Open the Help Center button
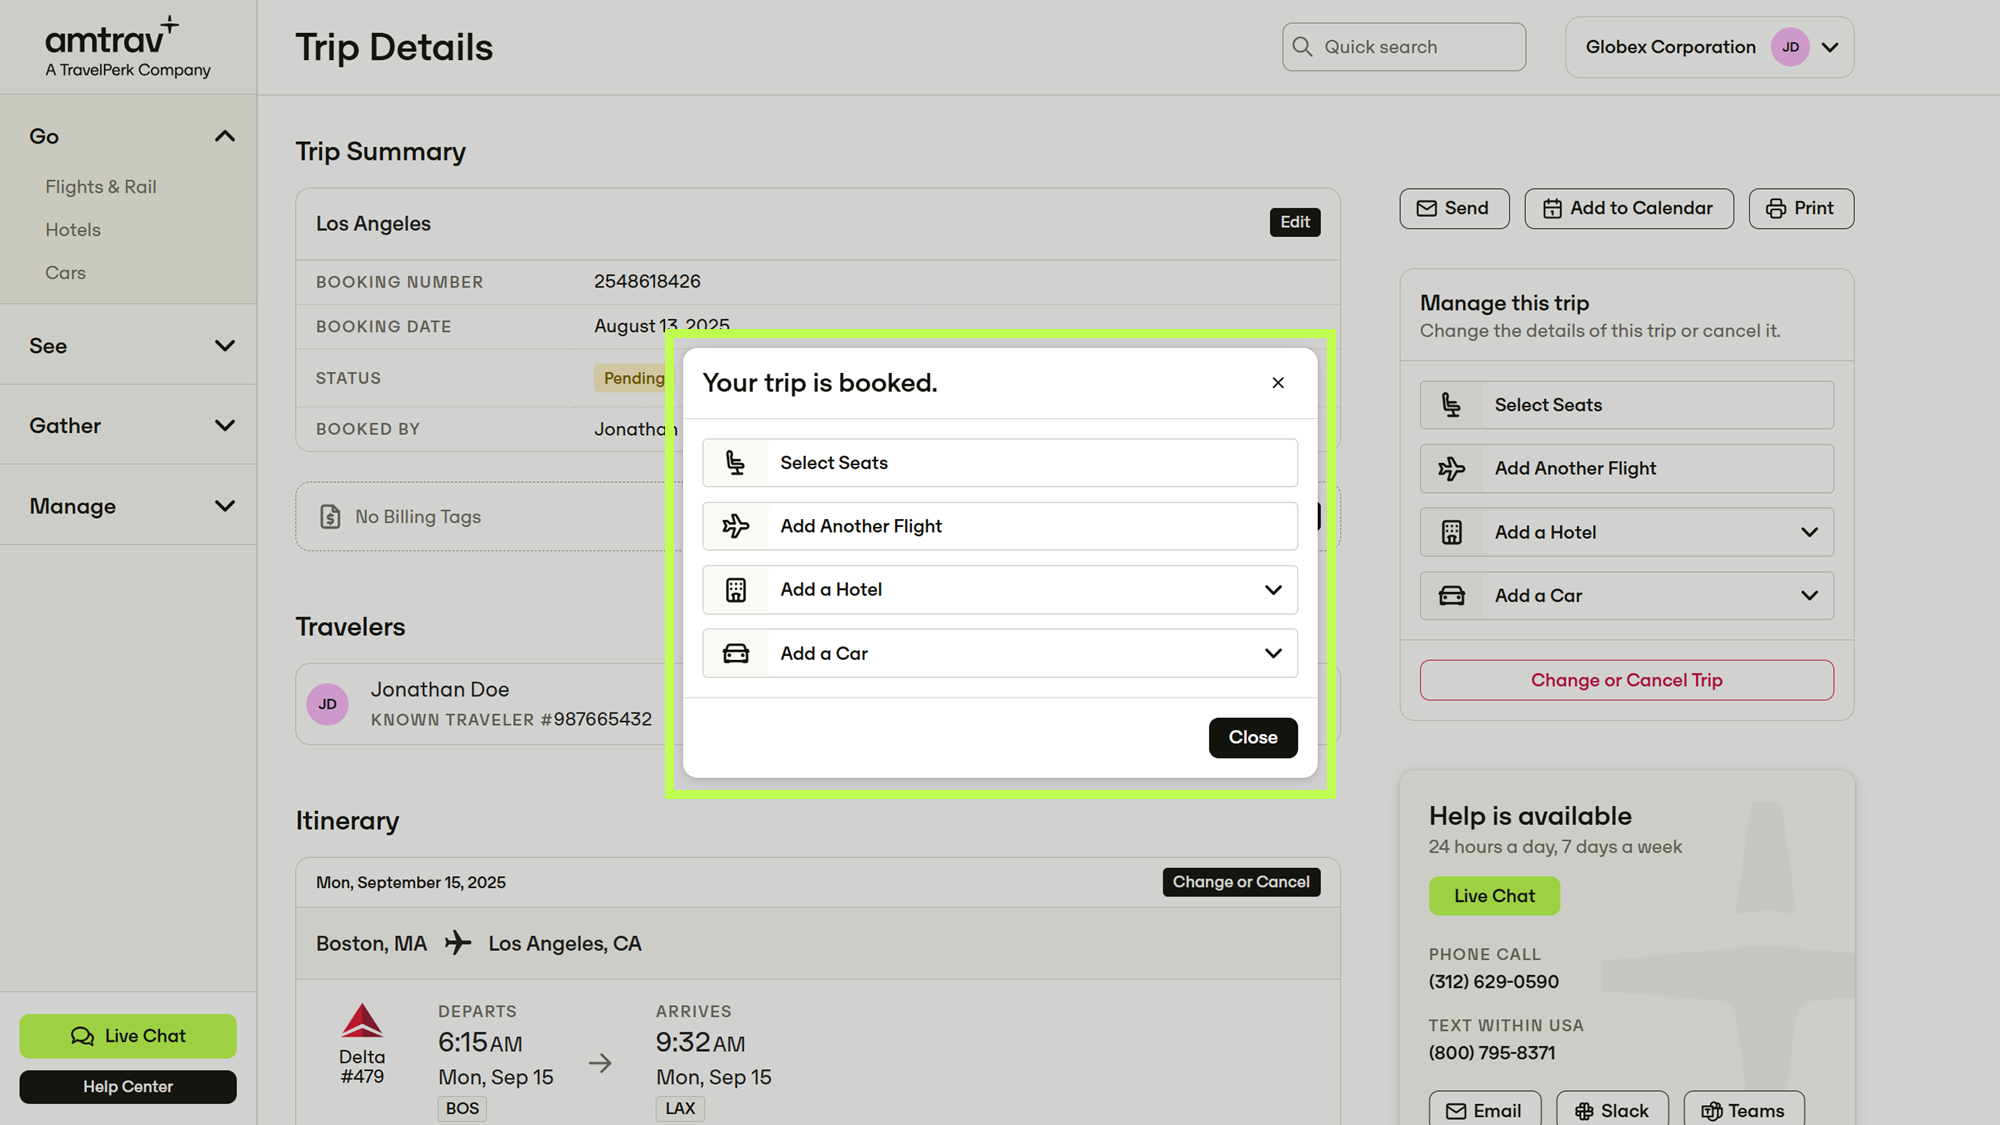 (x=128, y=1087)
